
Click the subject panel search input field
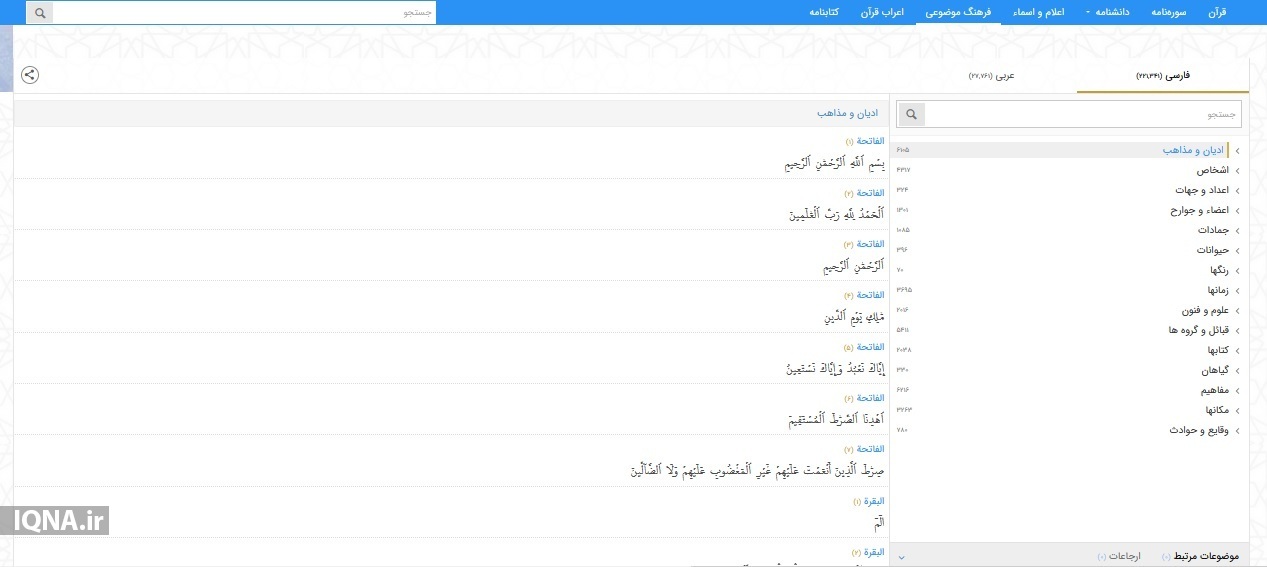[1082, 114]
